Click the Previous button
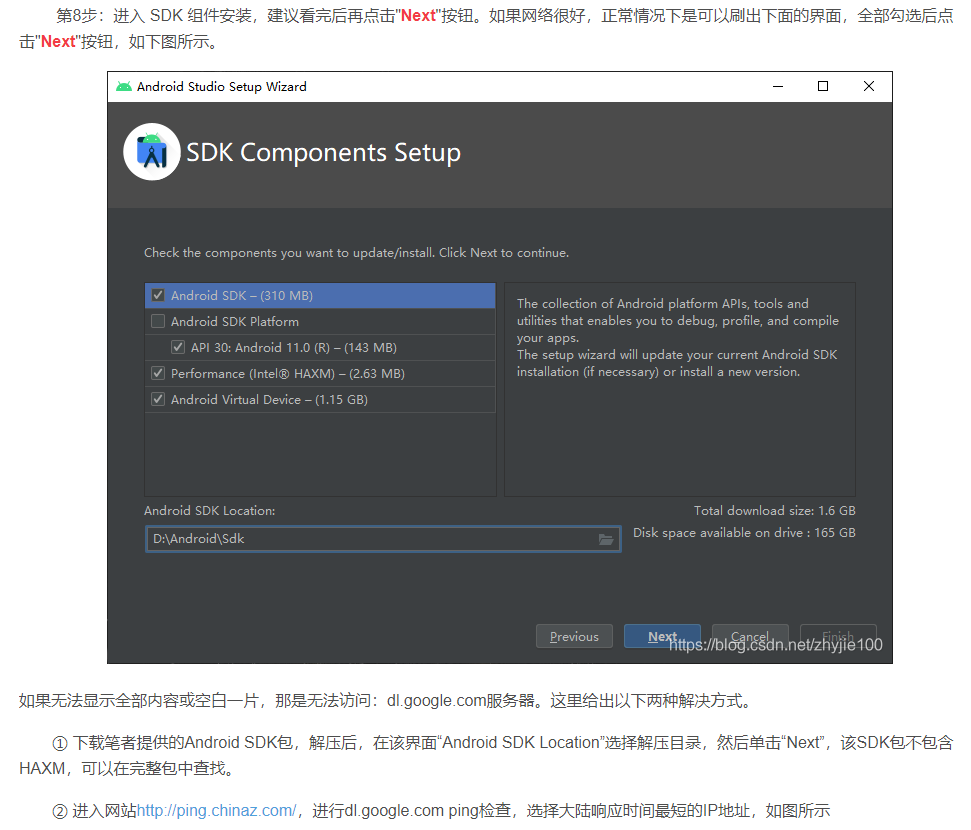This screenshot has width=971, height=830. click(574, 636)
